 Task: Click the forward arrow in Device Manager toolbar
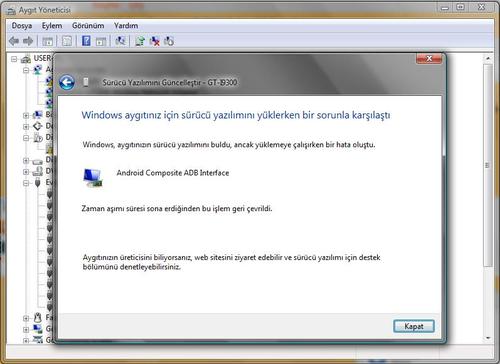(x=28, y=41)
